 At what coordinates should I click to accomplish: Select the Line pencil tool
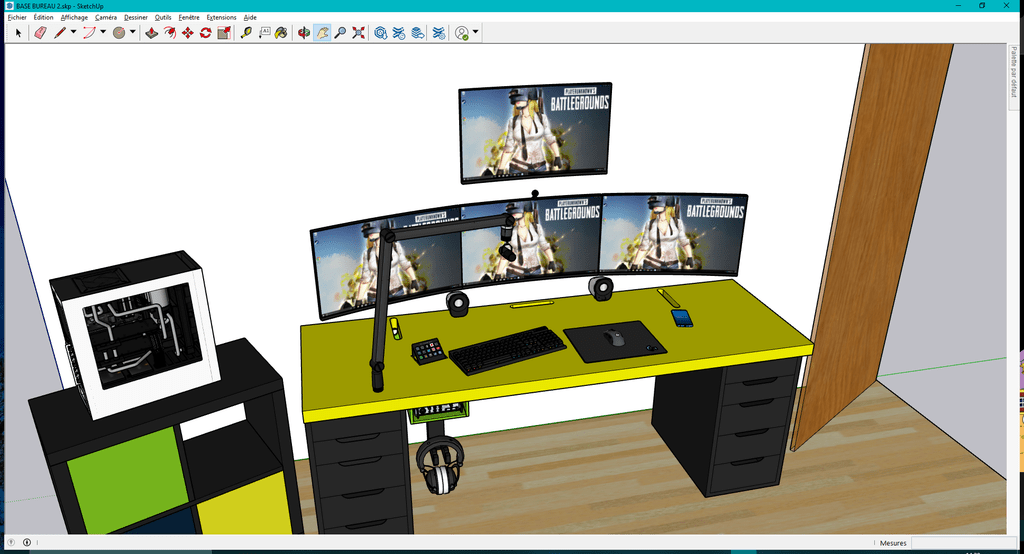59,32
